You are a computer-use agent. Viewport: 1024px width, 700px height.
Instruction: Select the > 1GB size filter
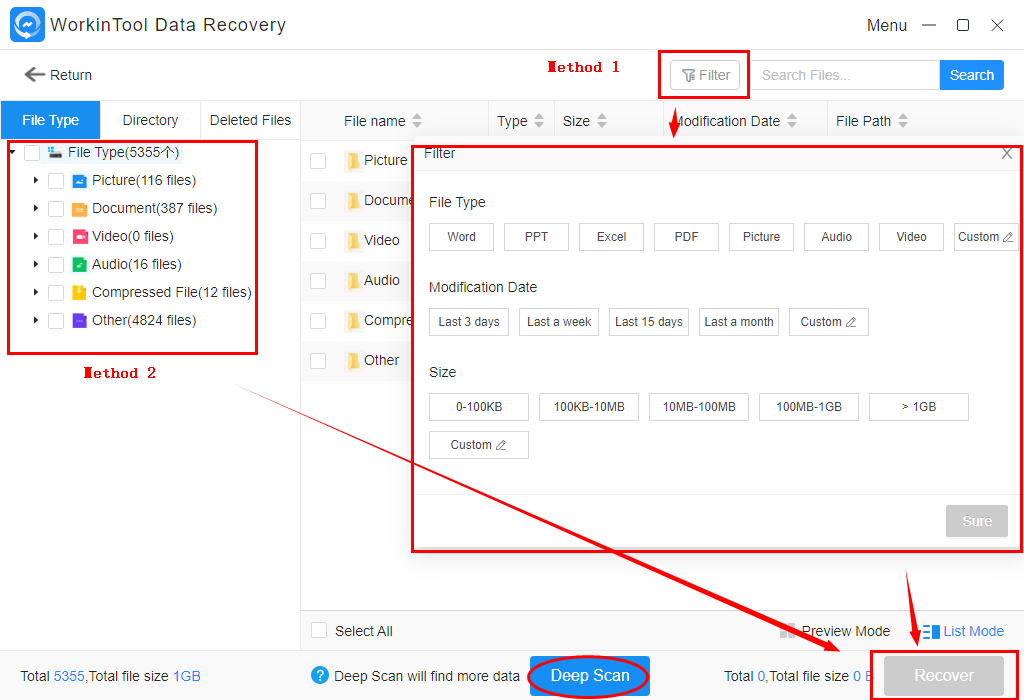(x=919, y=407)
